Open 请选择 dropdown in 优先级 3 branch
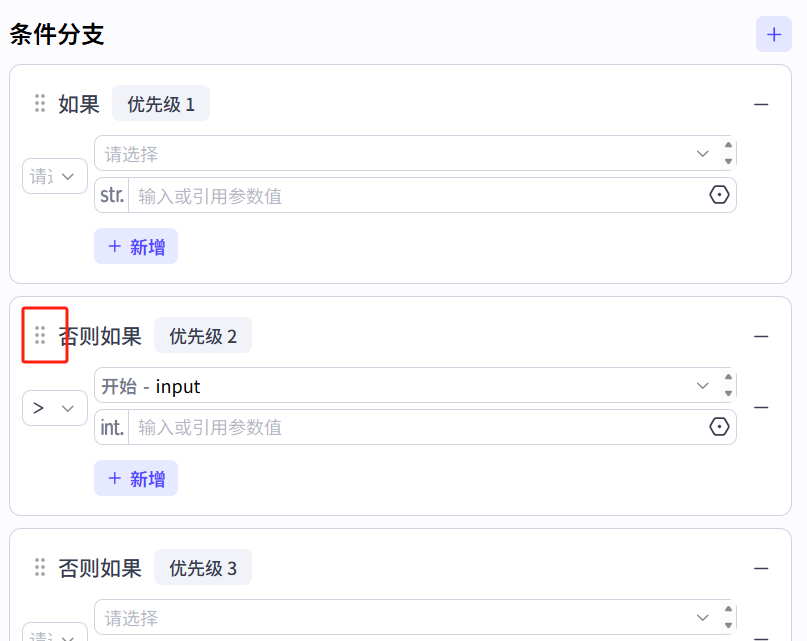The width and height of the screenshot is (807, 641). [x=400, y=618]
